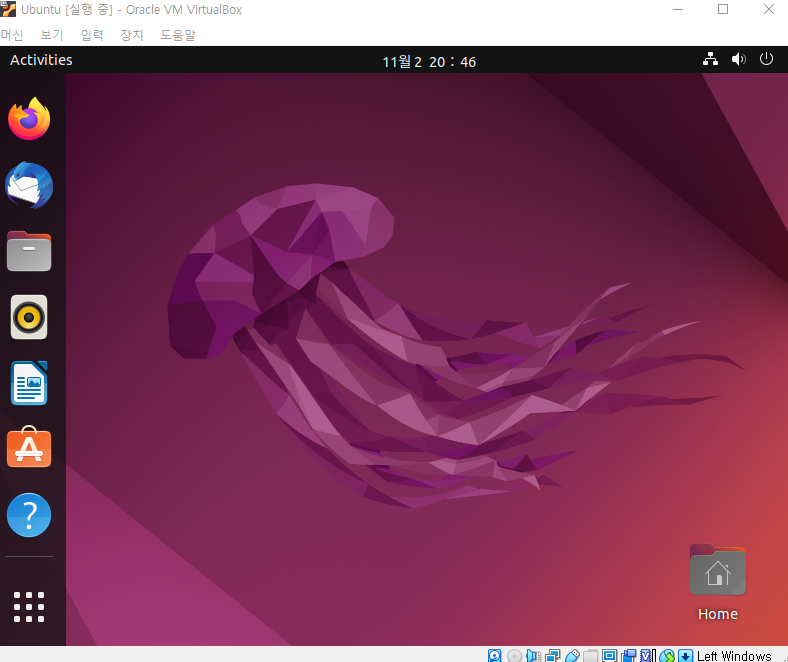Click the VirtualBox window title icon
This screenshot has height=662, width=788.
9,9
